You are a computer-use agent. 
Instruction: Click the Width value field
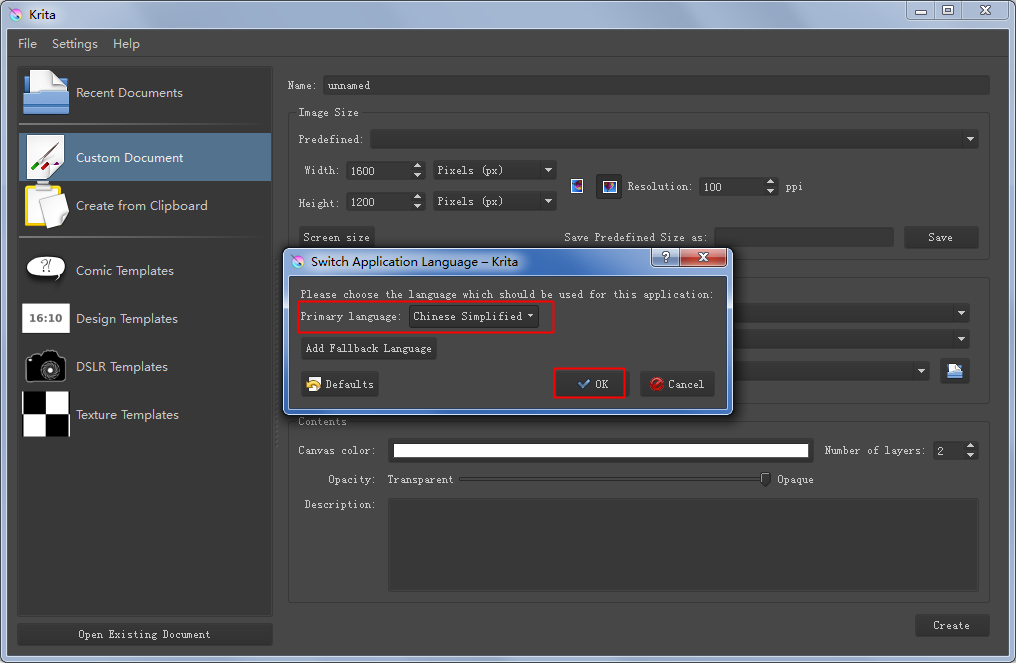point(379,170)
